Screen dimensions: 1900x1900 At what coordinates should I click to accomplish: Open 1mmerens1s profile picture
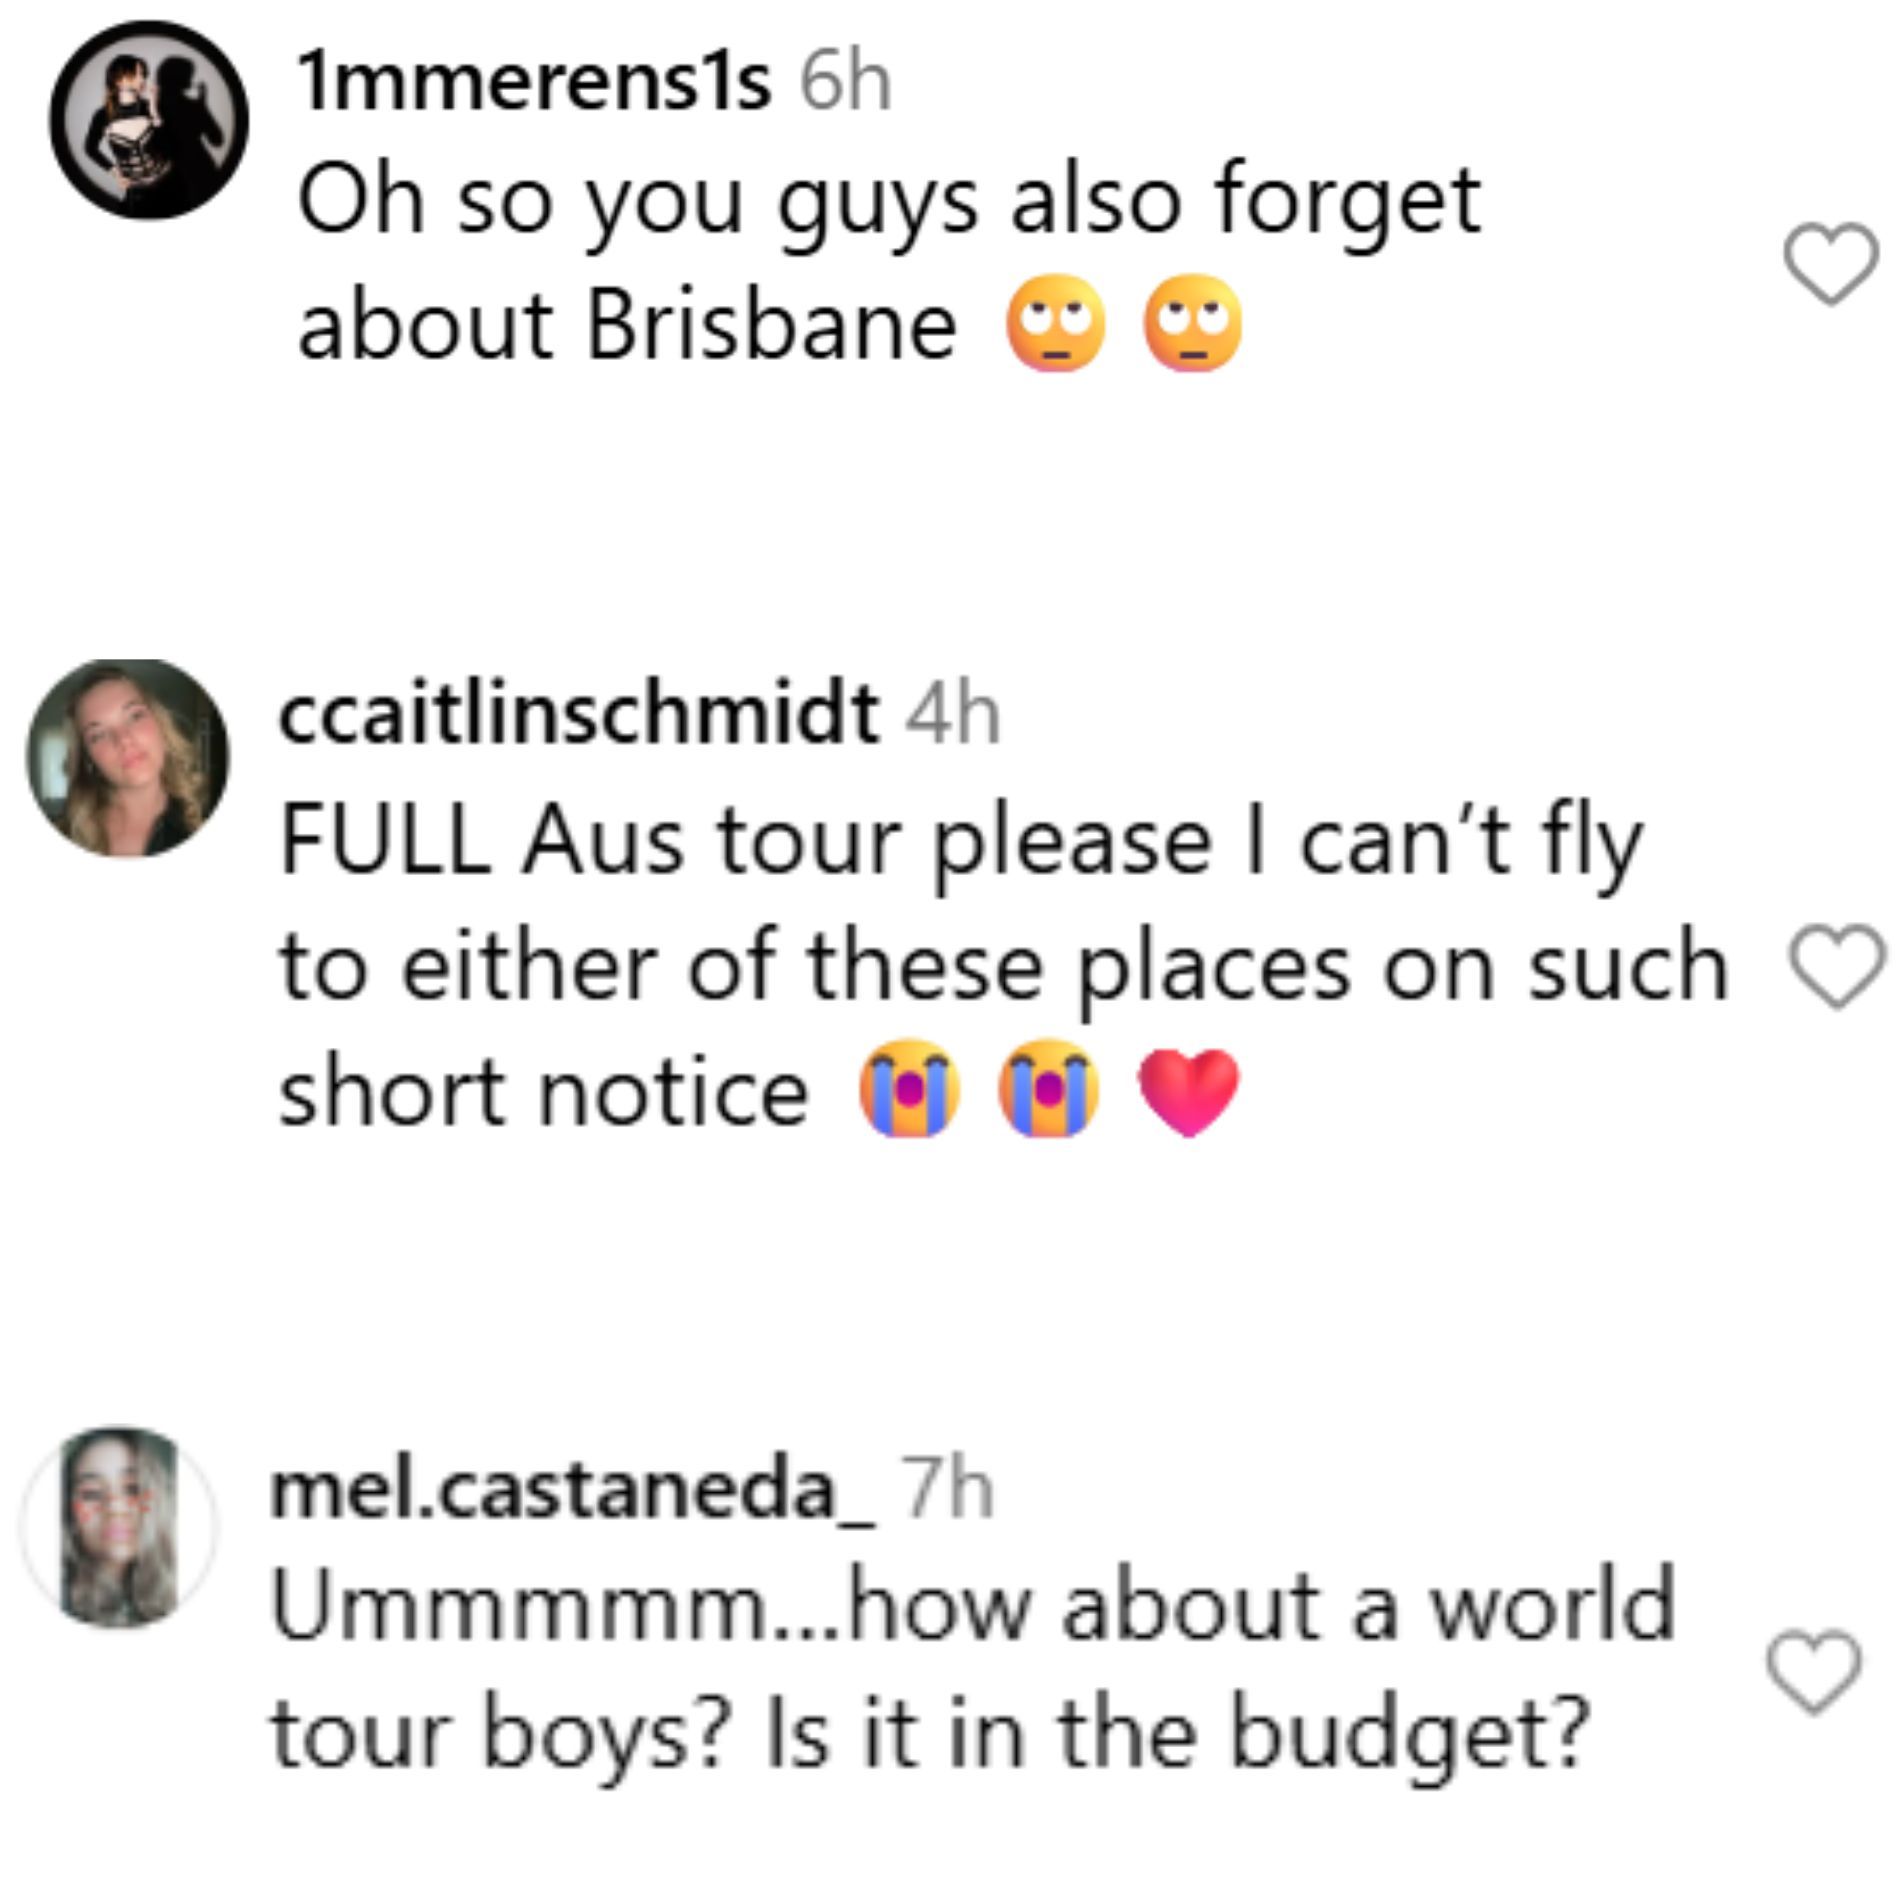point(150,120)
